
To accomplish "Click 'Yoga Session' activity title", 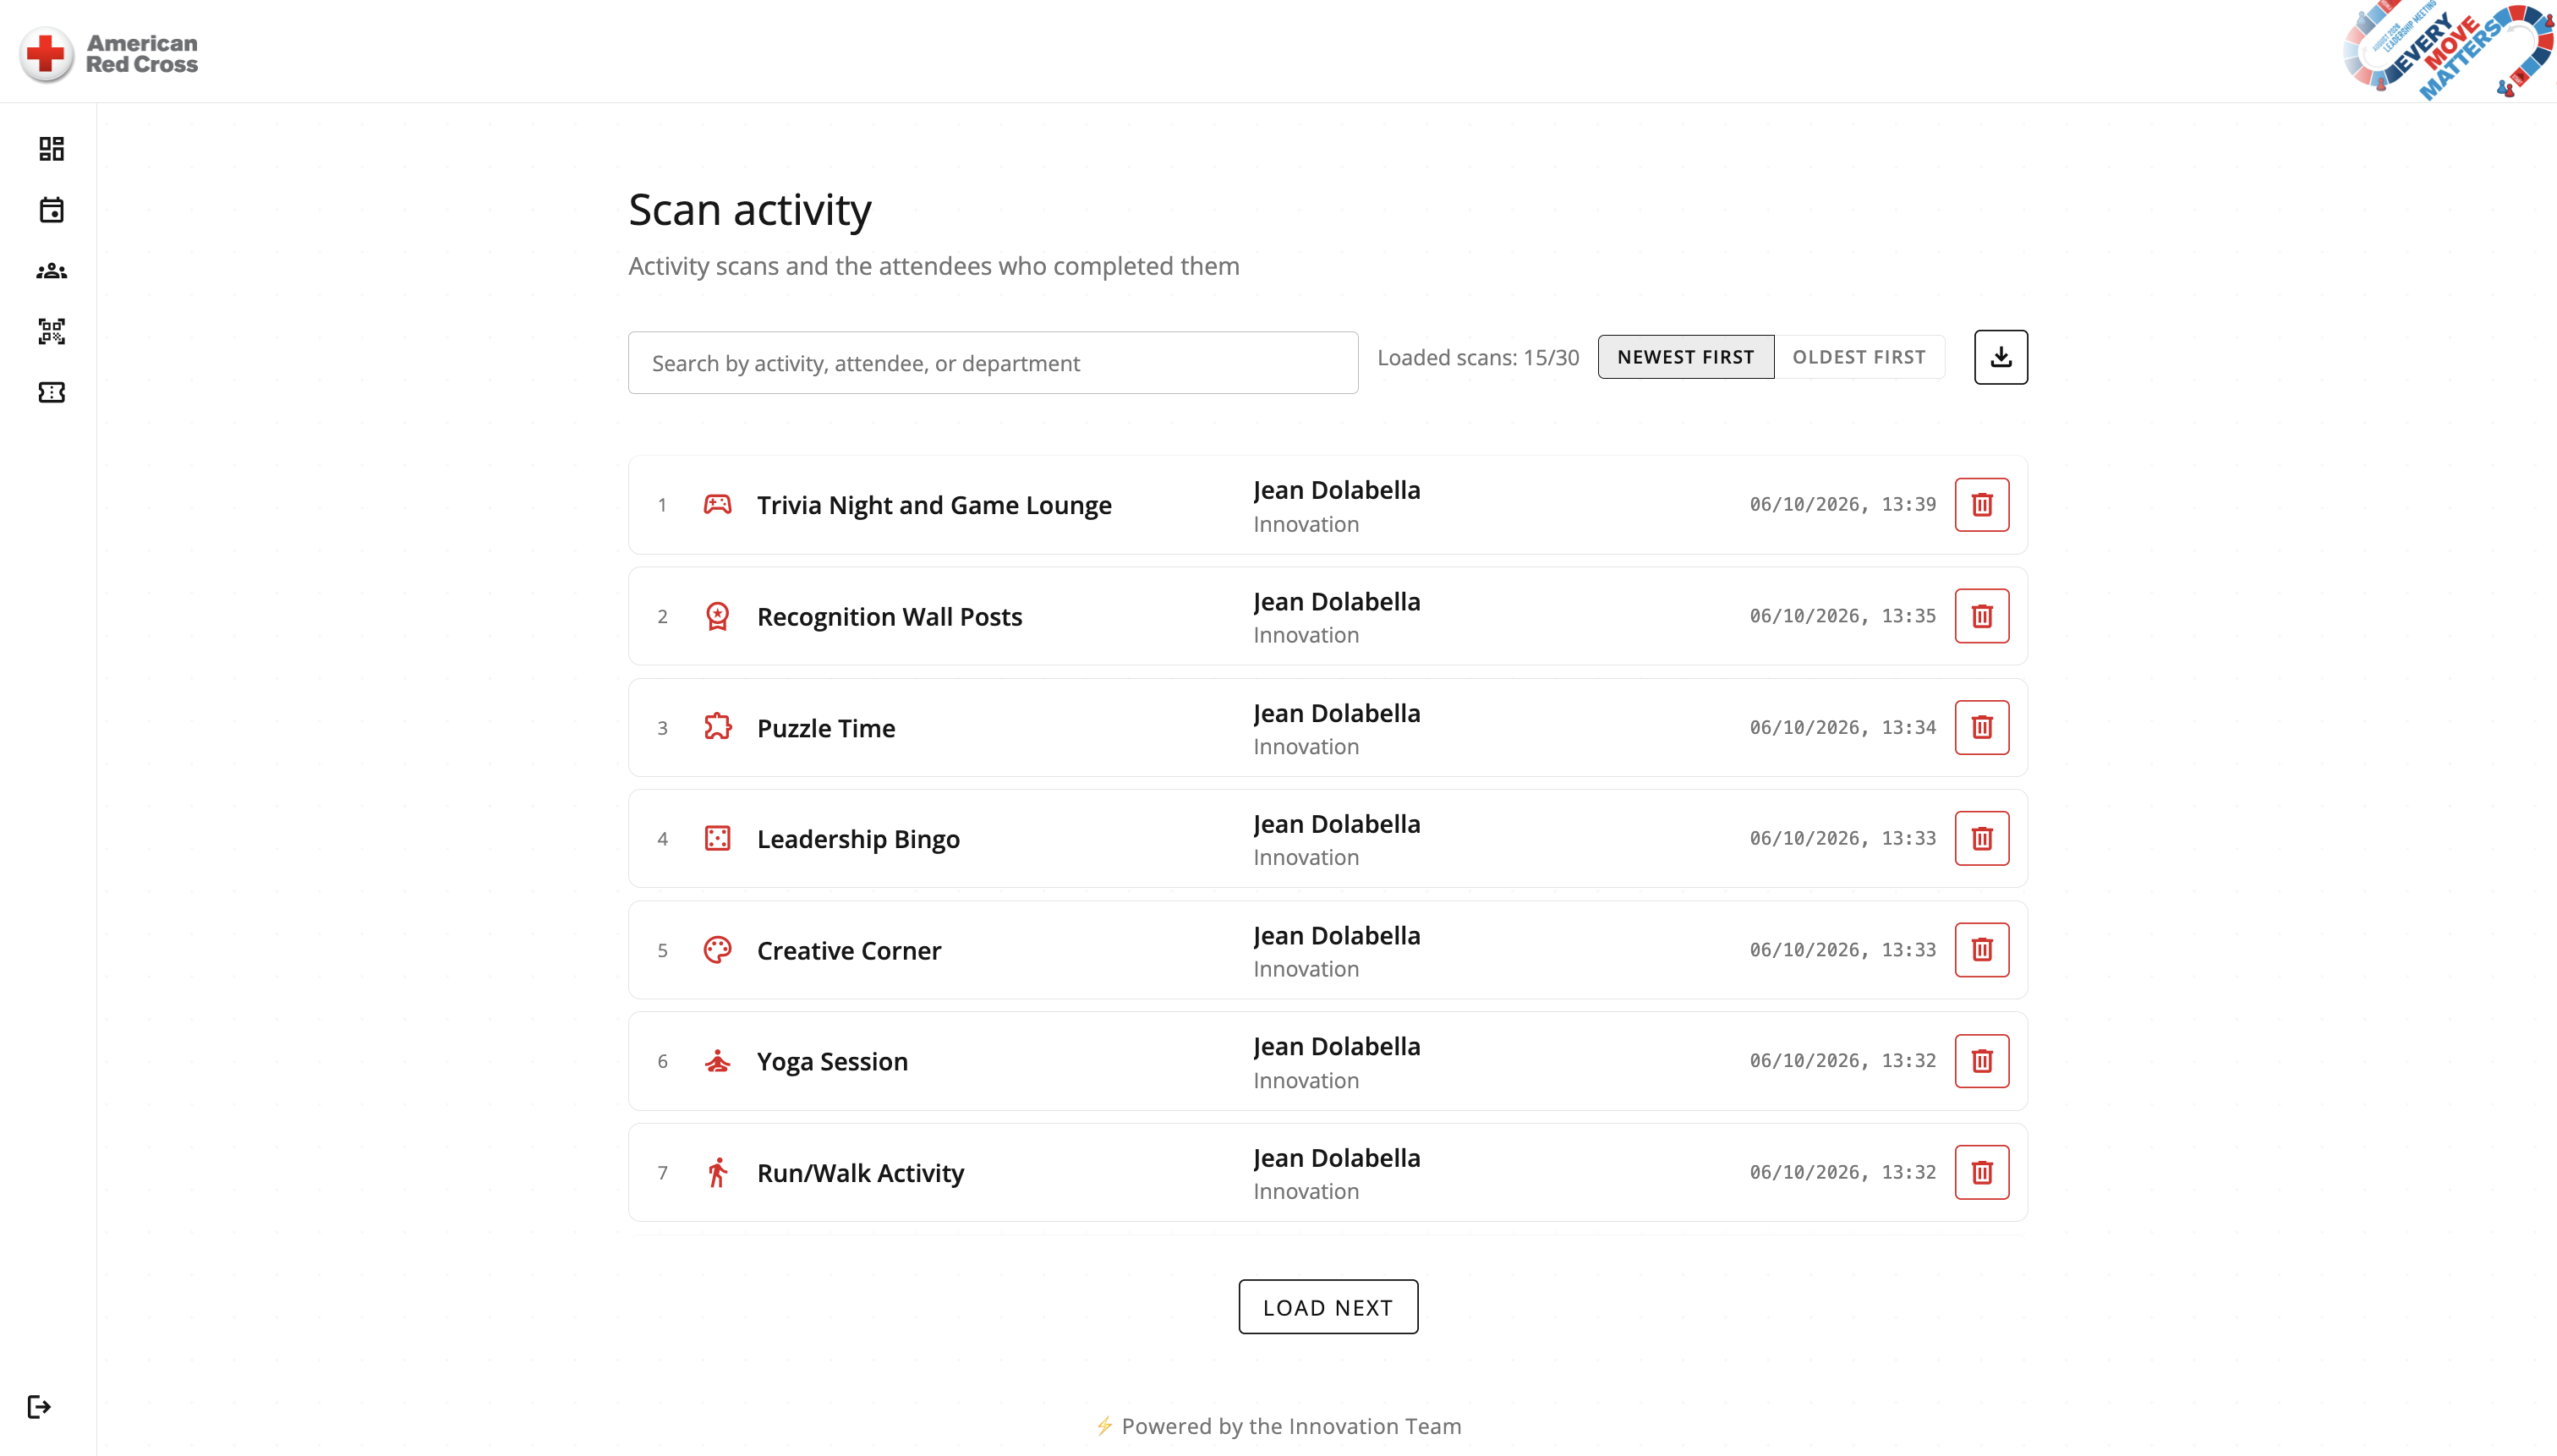I will click(832, 1061).
